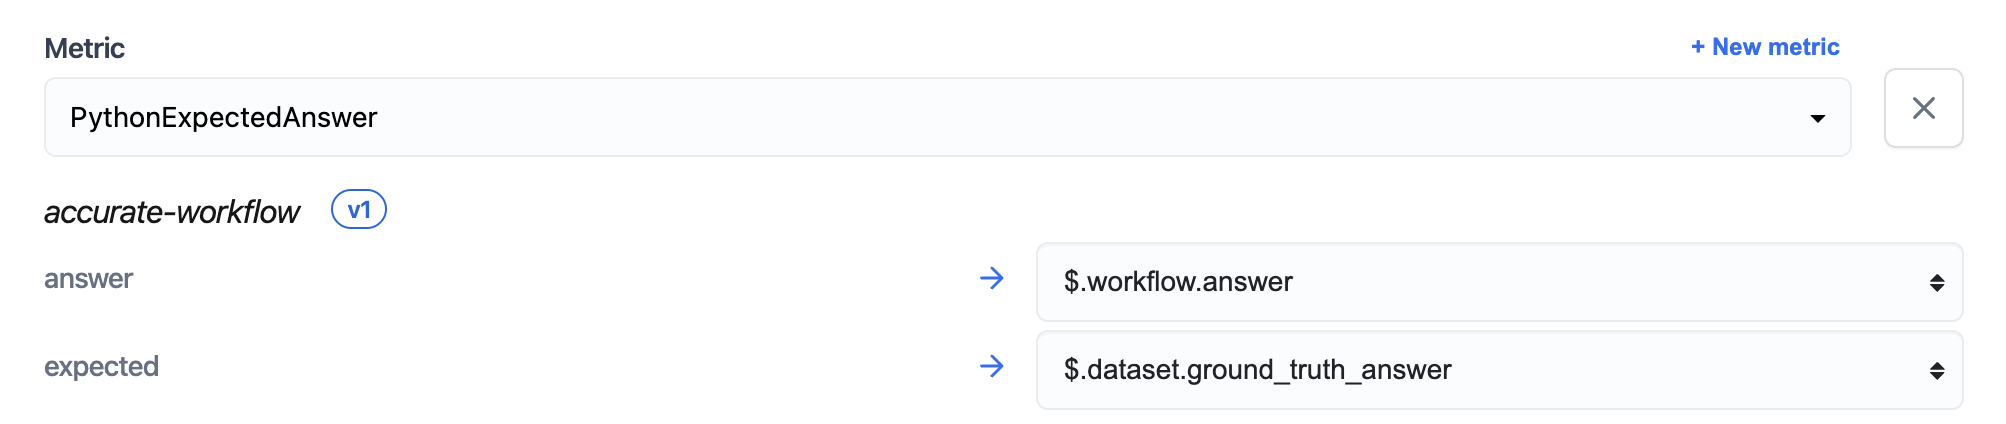Click the answer parameter label
Viewport: 2006px width, 424px height.
pos(88,279)
